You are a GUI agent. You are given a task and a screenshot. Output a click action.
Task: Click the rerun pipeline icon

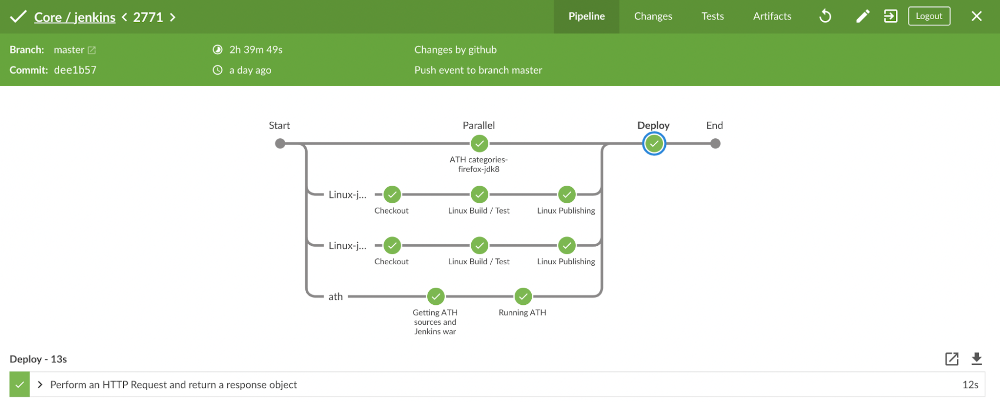pyautogui.click(x=825, y=17)
